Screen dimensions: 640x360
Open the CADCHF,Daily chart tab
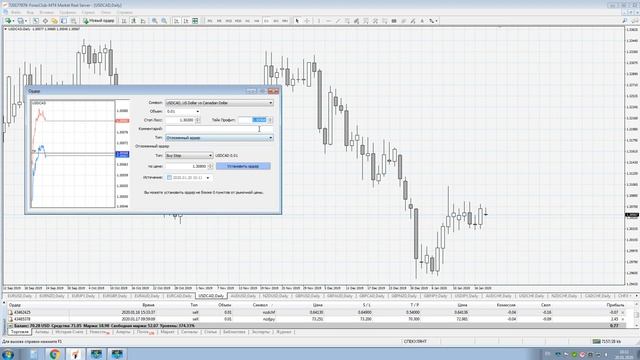[x=597, y=296]
